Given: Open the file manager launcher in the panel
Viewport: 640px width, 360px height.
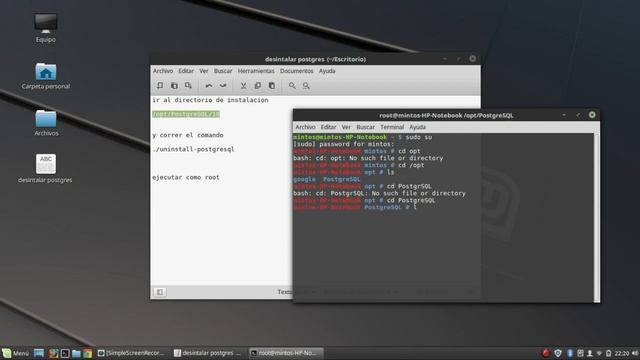Looking at the screenshot, I should (76, 353).
